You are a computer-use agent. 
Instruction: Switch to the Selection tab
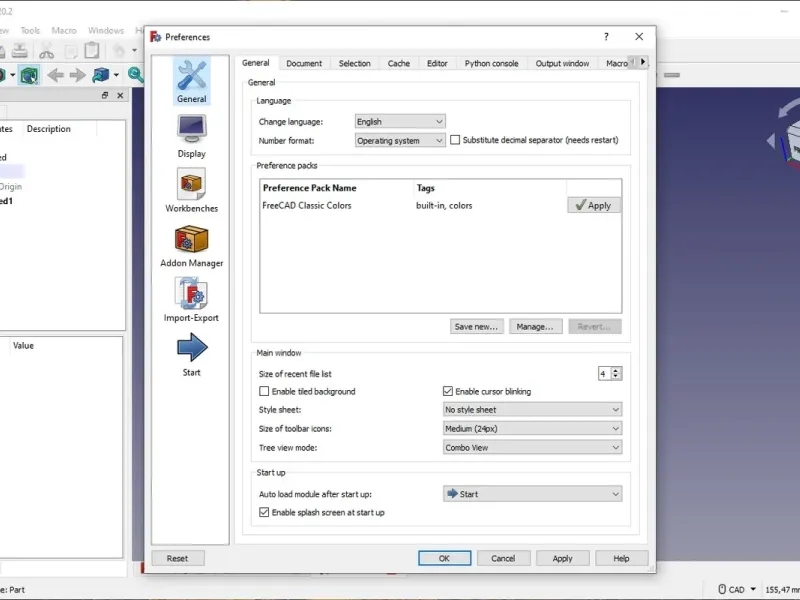coord(355,63)
